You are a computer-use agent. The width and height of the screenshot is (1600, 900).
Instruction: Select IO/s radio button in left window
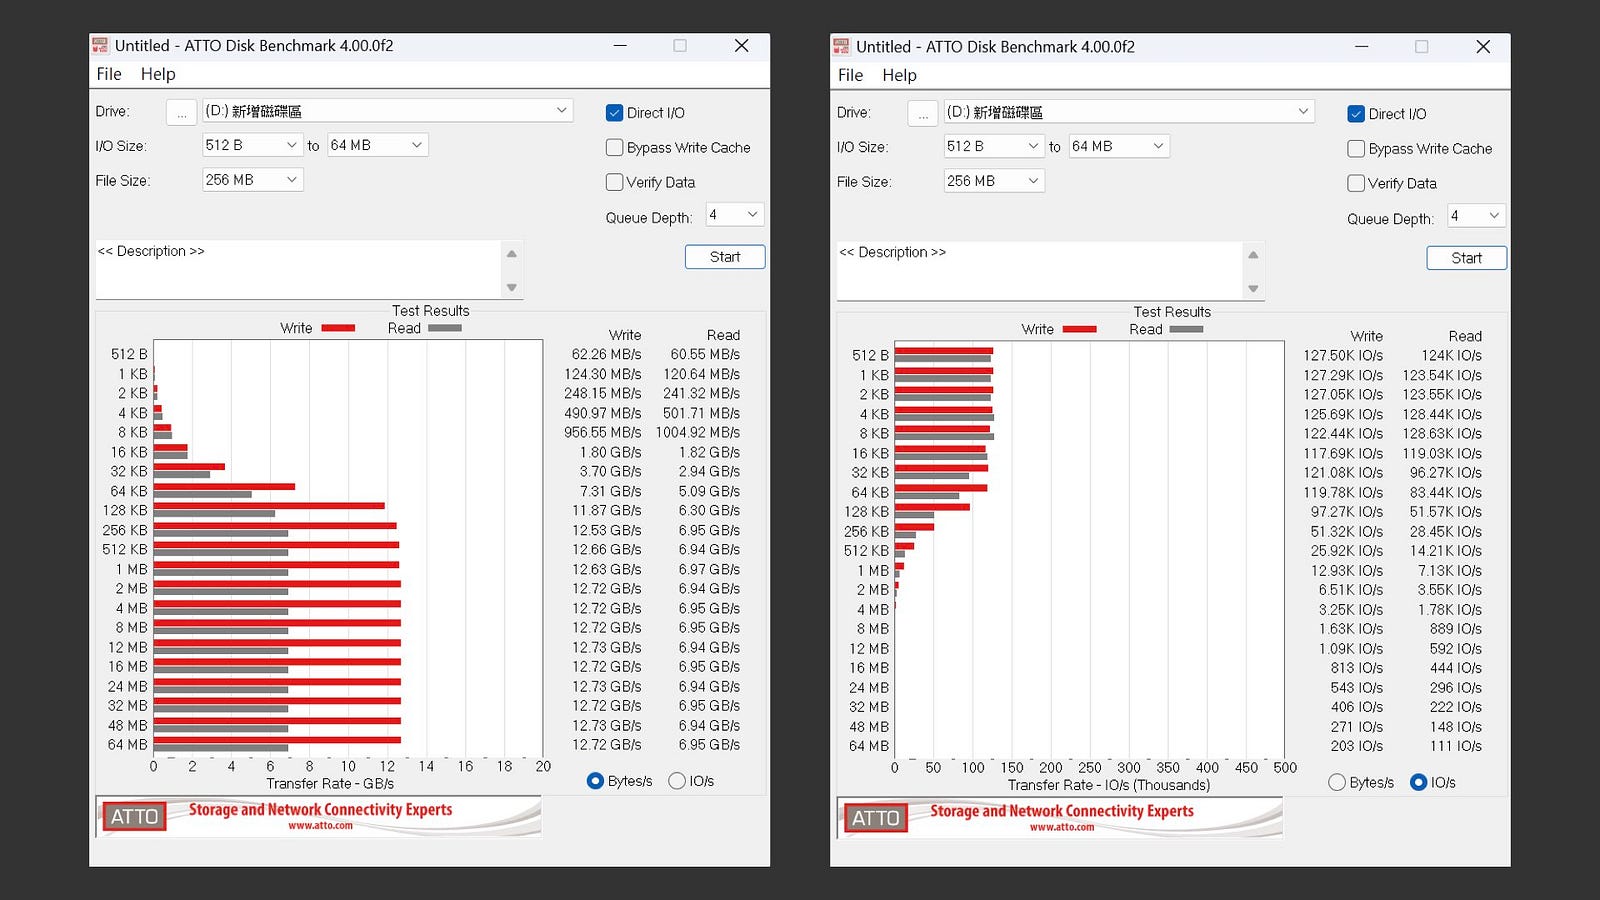(677, 781)
